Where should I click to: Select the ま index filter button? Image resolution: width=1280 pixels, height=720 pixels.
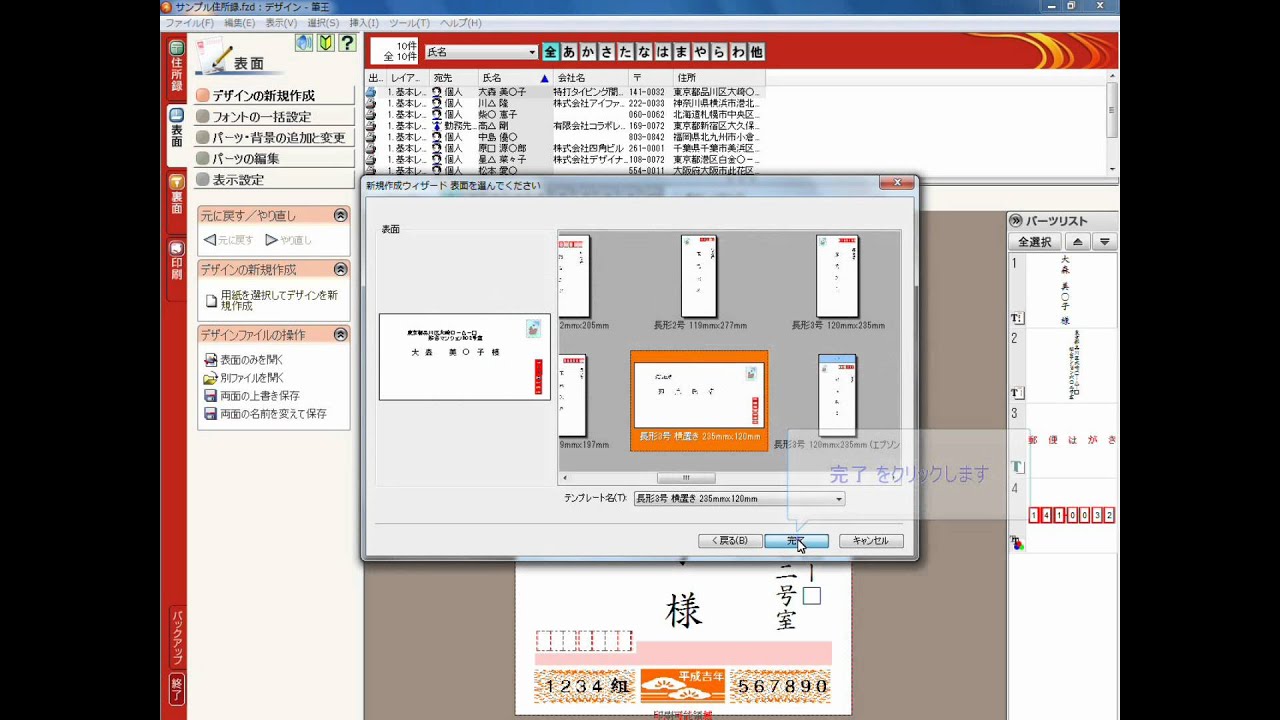coord(681,52)
